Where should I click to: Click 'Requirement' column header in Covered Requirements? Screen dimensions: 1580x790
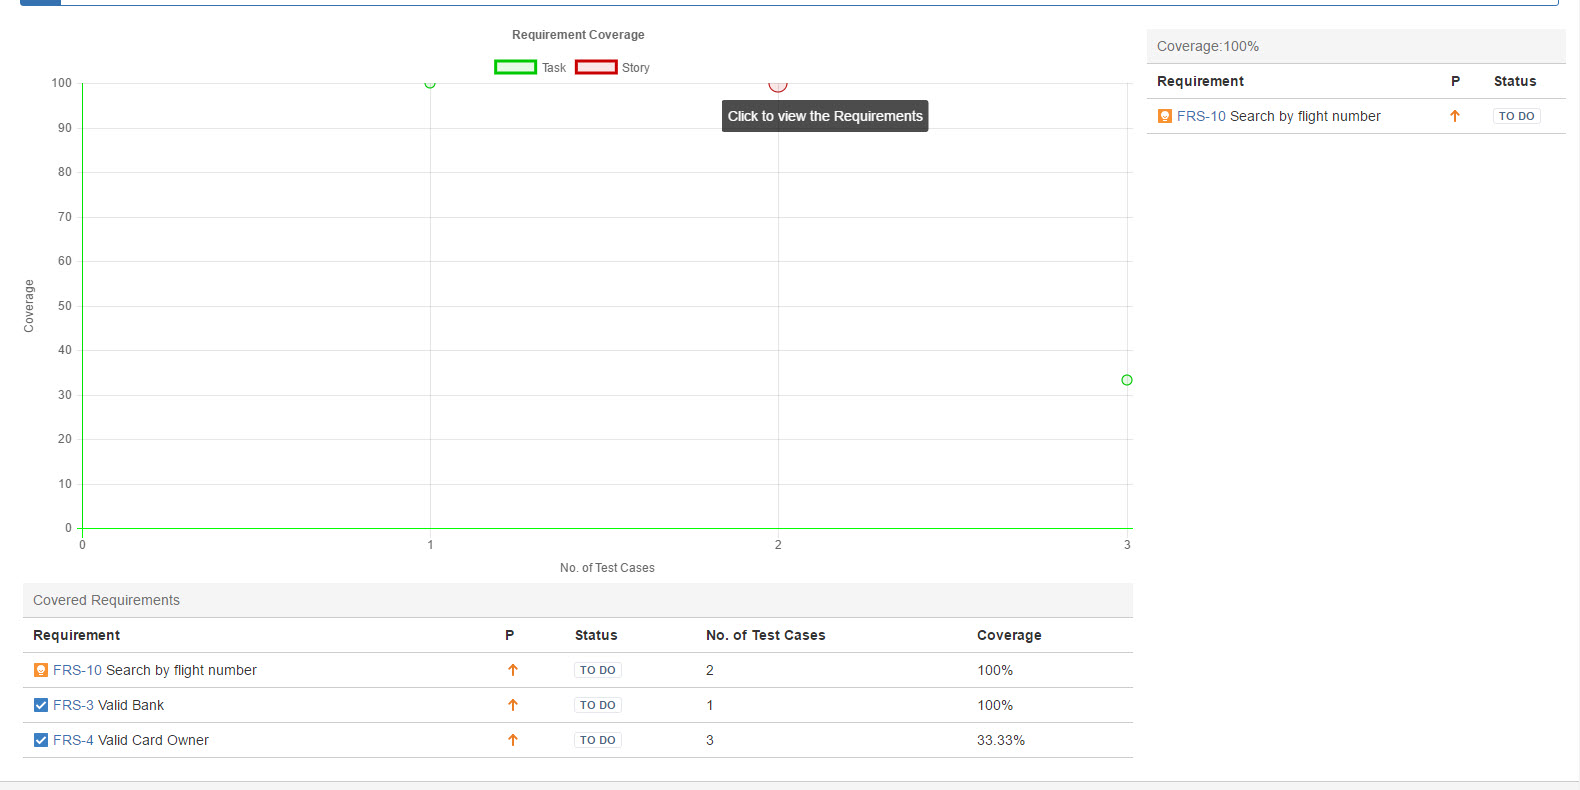click(76, 635)
